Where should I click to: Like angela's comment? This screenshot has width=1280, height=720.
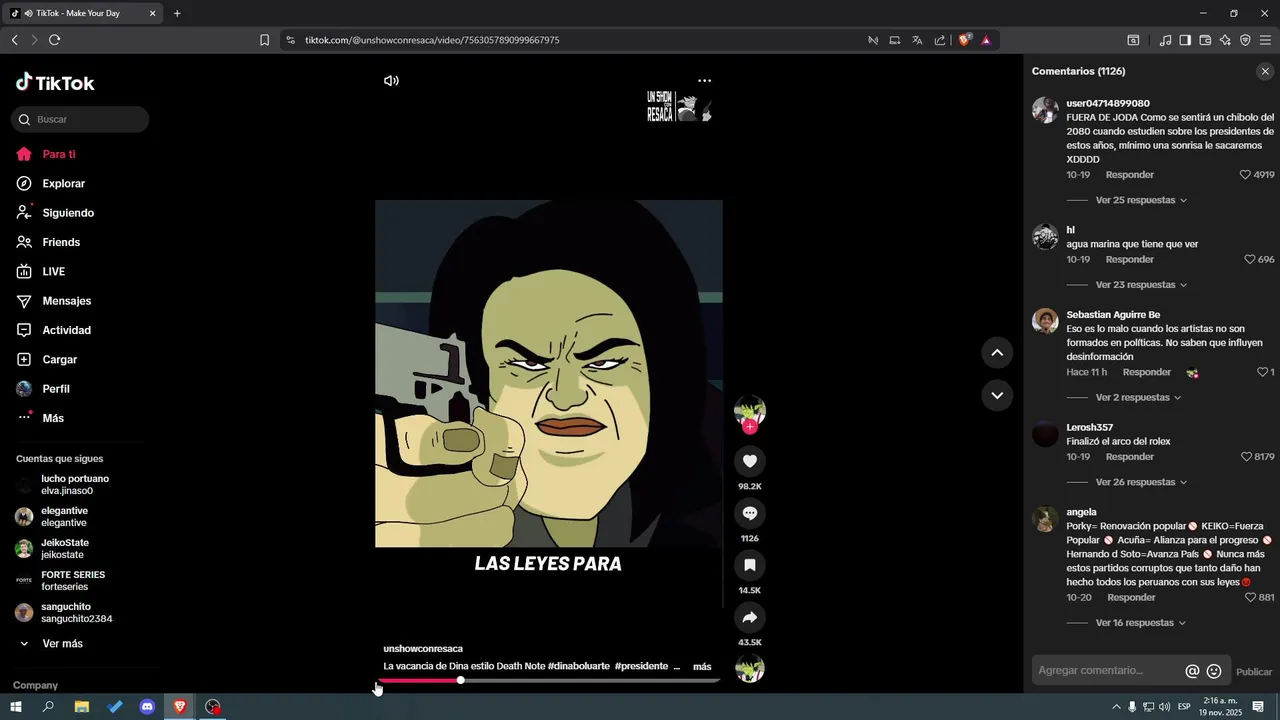point(1250,598)
